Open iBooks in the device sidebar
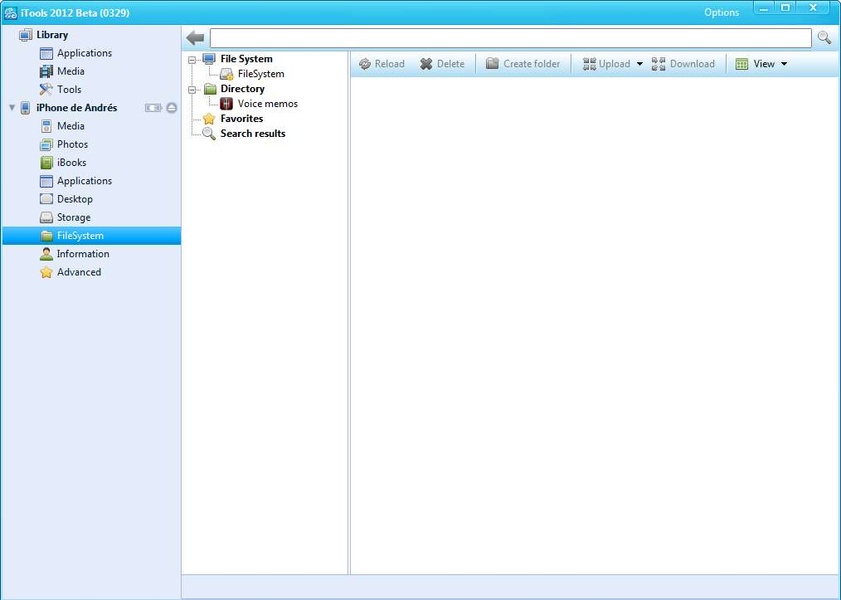The image size is (841, 600). [71, 163]
